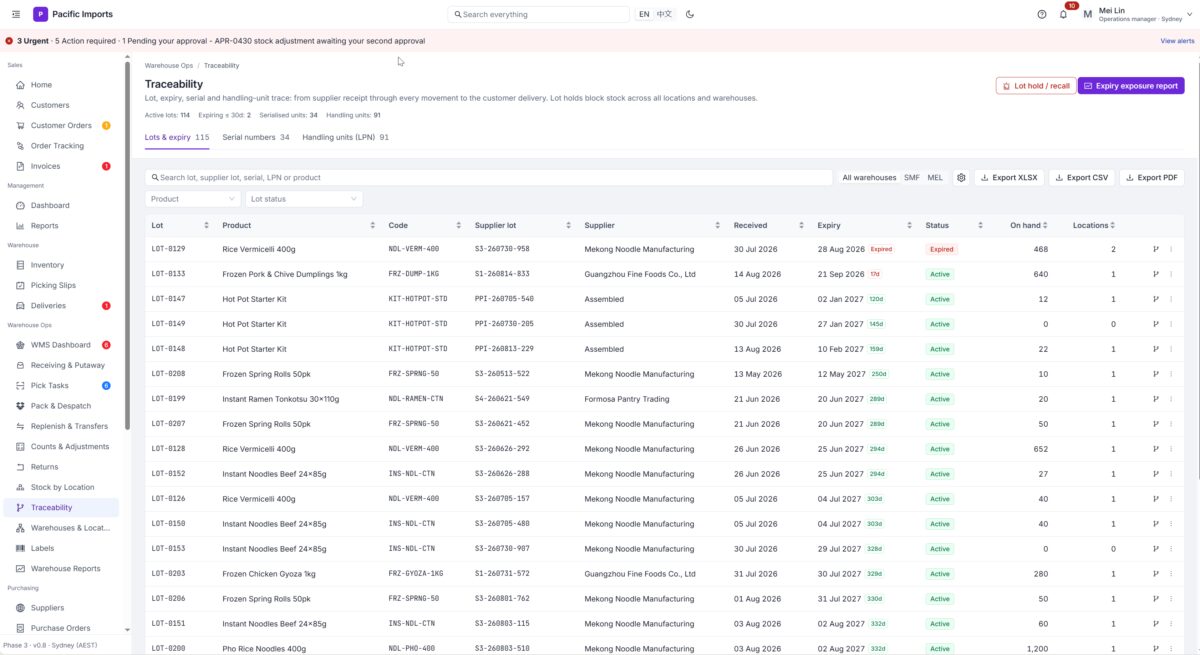Click the Search everything field
This screenshot has height=655, width=1200.
(539, 14)
